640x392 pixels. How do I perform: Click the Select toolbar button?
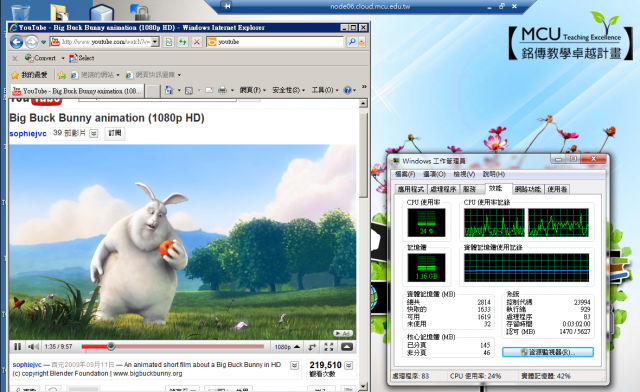(x=82, y=58)
